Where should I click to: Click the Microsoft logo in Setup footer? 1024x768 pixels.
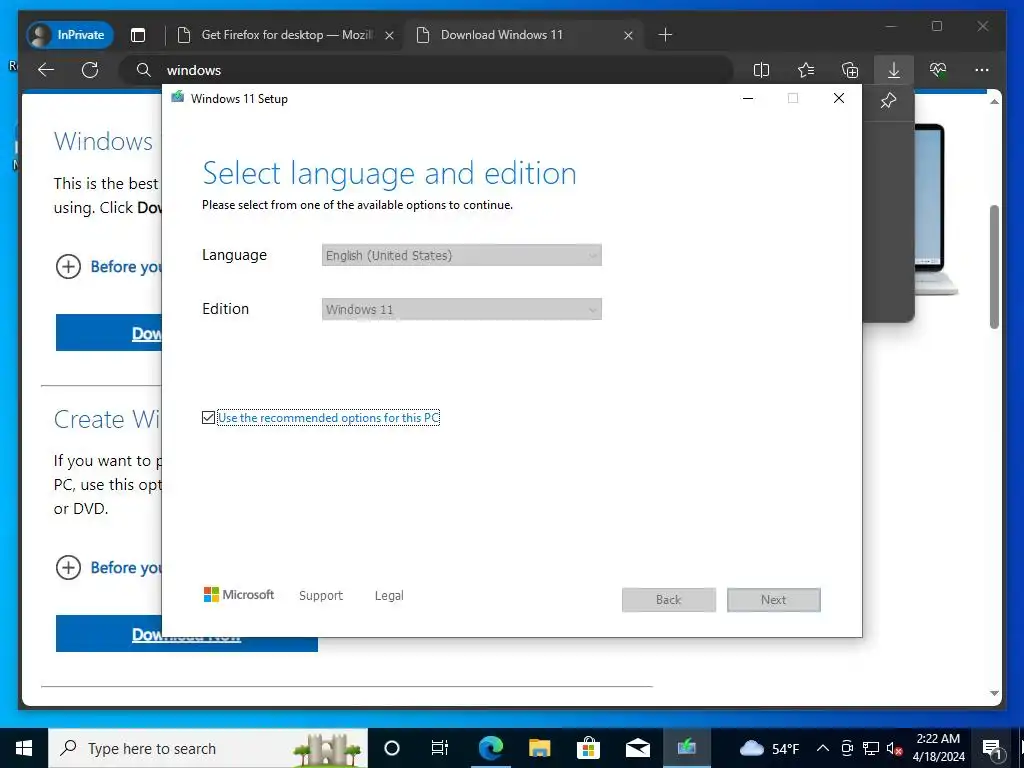(239, 594)
